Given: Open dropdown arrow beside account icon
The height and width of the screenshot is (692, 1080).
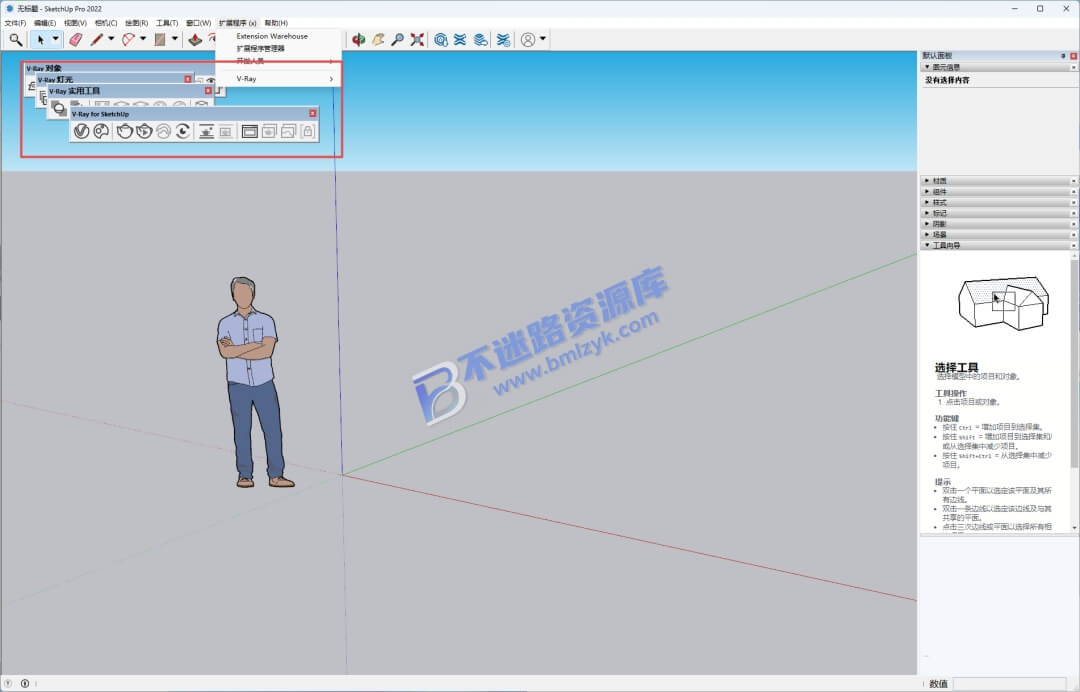Looking at the screenshot, I should tap(543, 39).
